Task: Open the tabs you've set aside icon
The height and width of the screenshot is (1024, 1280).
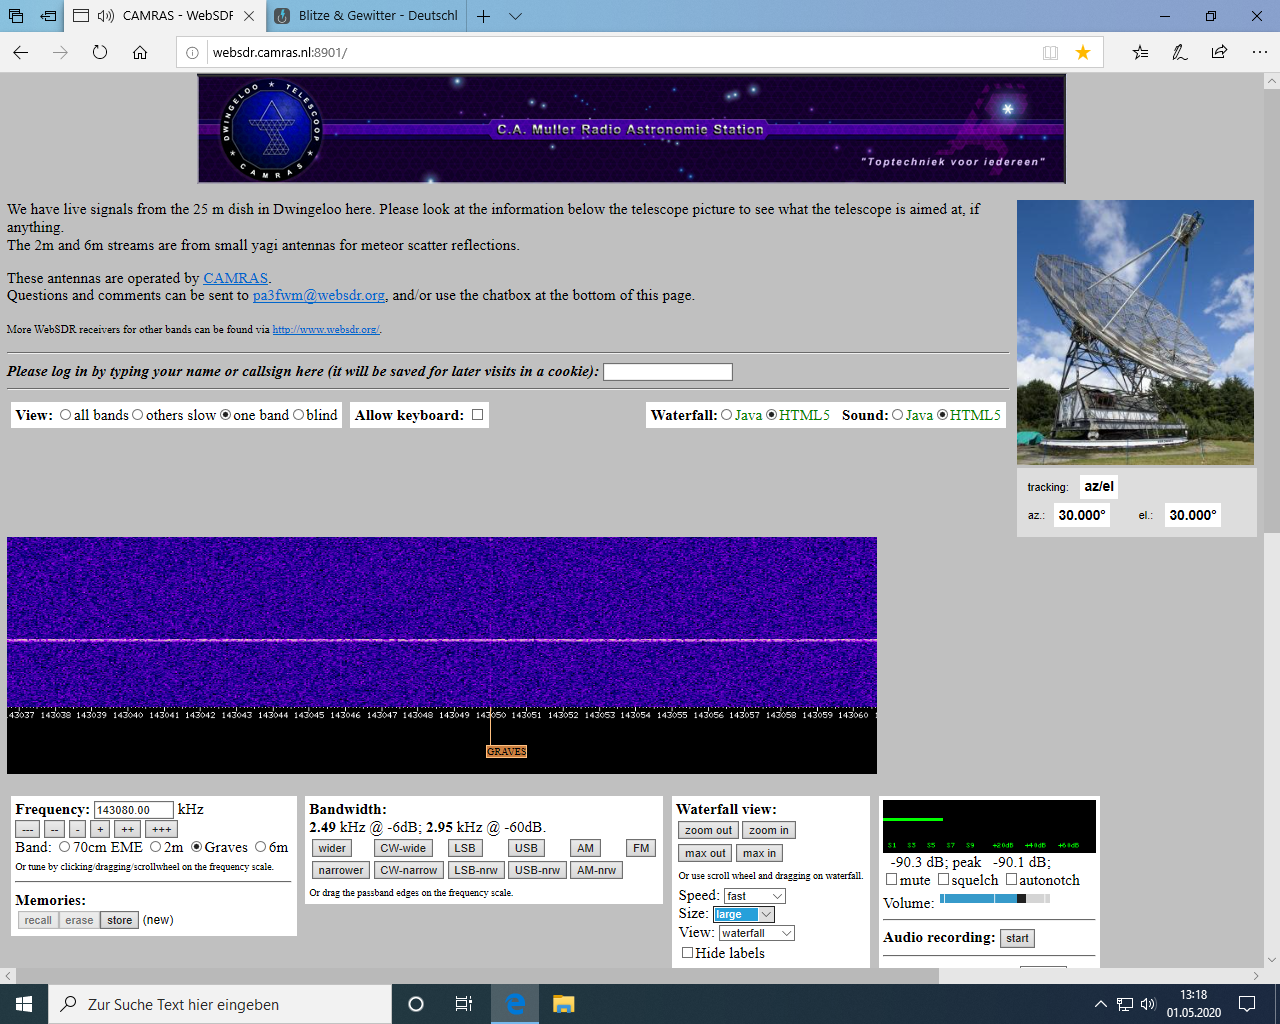Action: coord(15,16)
